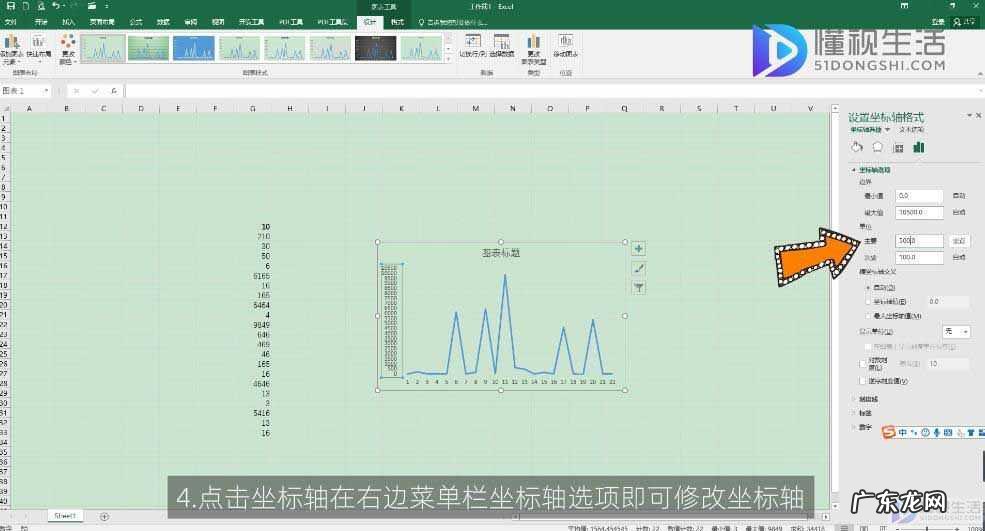The height and width of the screenshot is (531, 985).
Task: Expand Number section
Action: point(864,427)
